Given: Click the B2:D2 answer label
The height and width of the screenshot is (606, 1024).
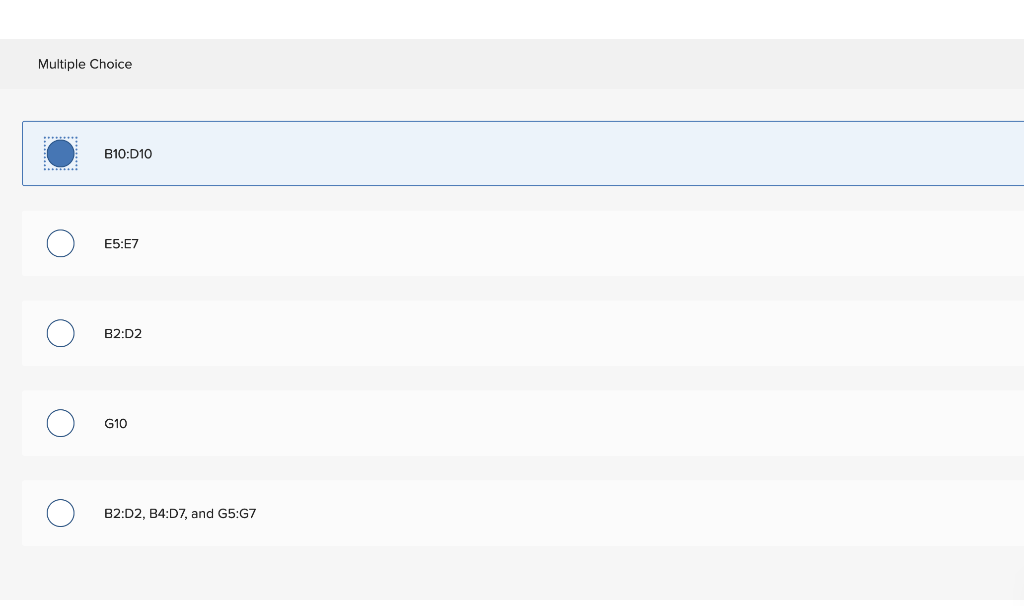Looking at the screenshot, I should 123,334.
